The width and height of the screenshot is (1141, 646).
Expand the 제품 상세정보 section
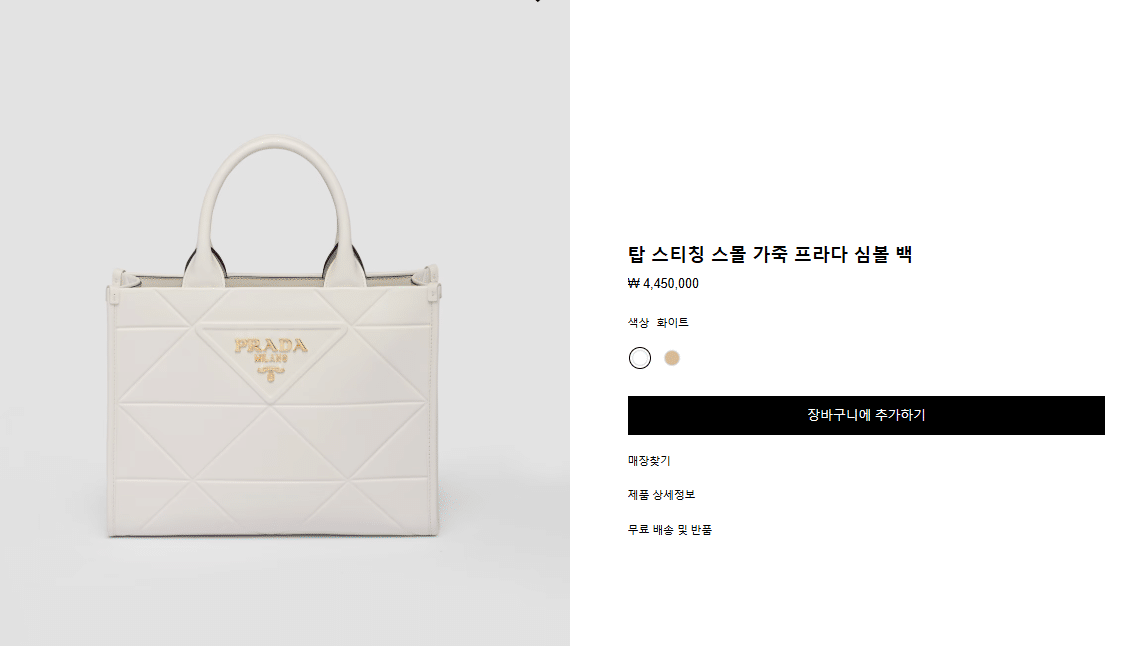[x=661, y=495]
